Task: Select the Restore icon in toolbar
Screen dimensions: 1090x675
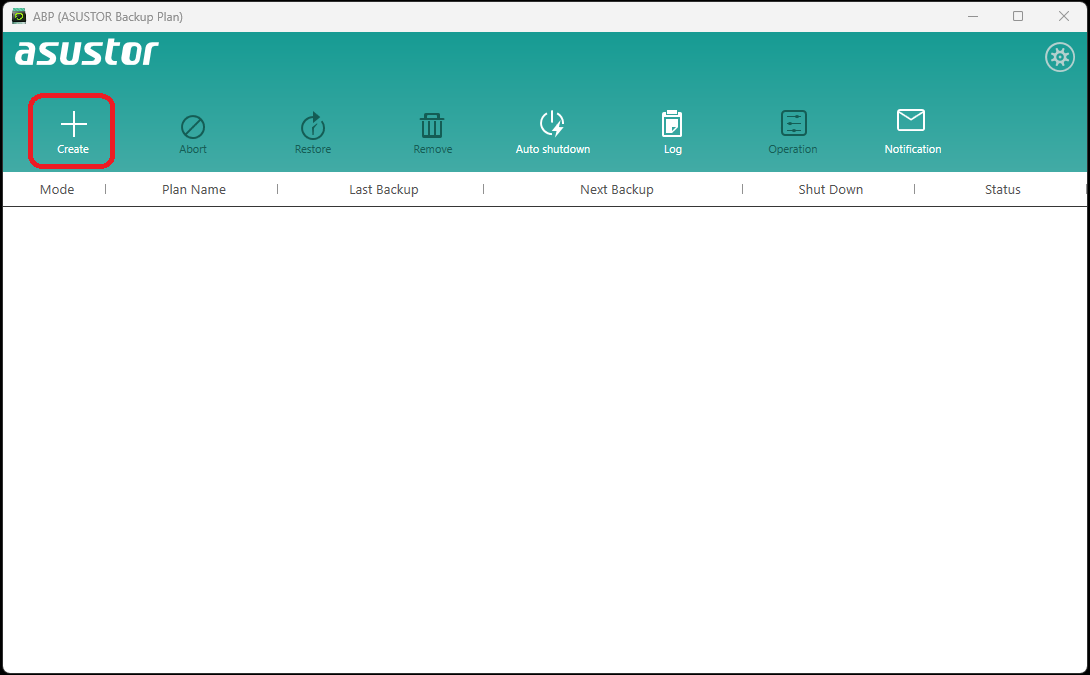Action: click(313, 126)
